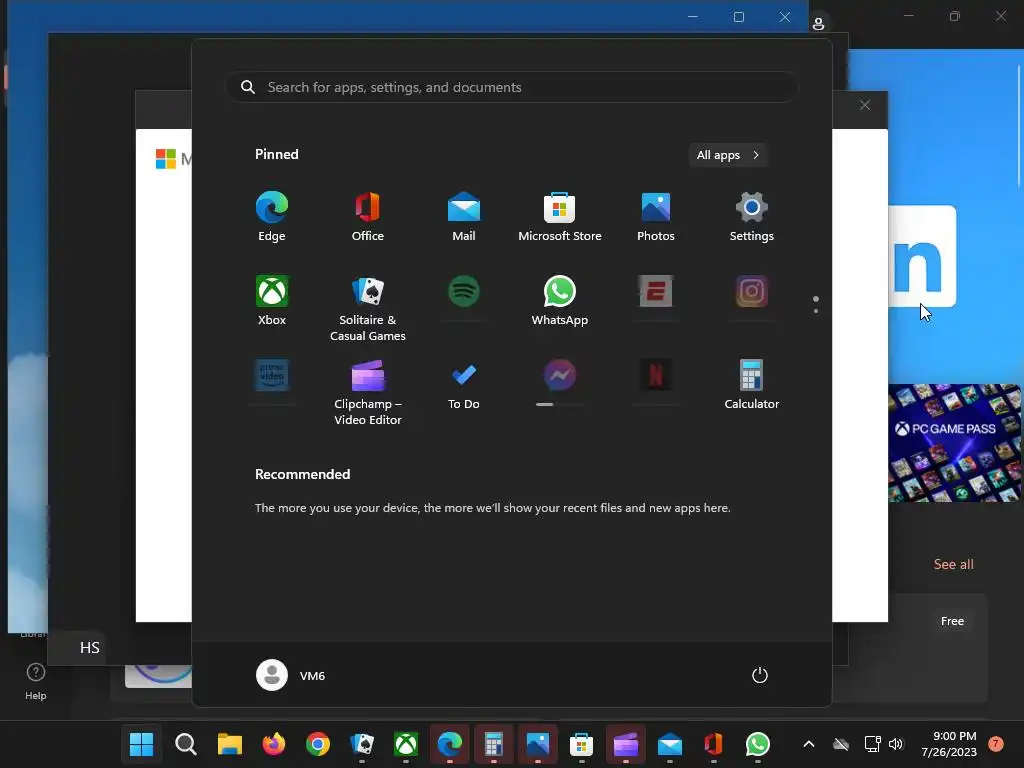Open network status in system tray

coord(872,744)
